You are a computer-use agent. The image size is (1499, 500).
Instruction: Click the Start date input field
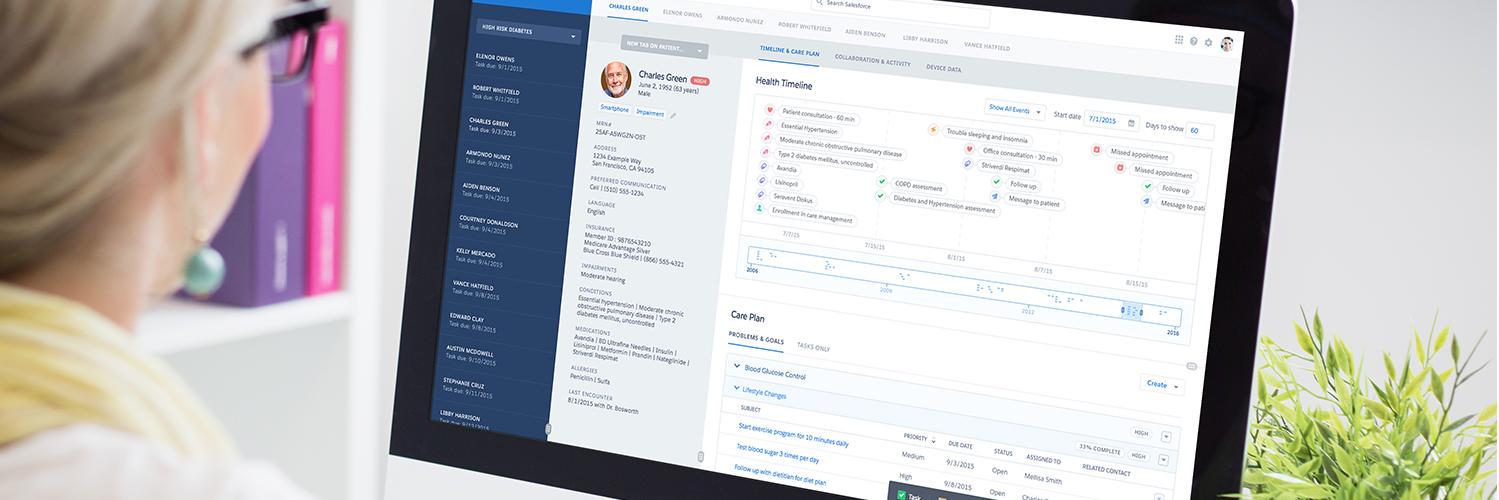coord(1111,121)
